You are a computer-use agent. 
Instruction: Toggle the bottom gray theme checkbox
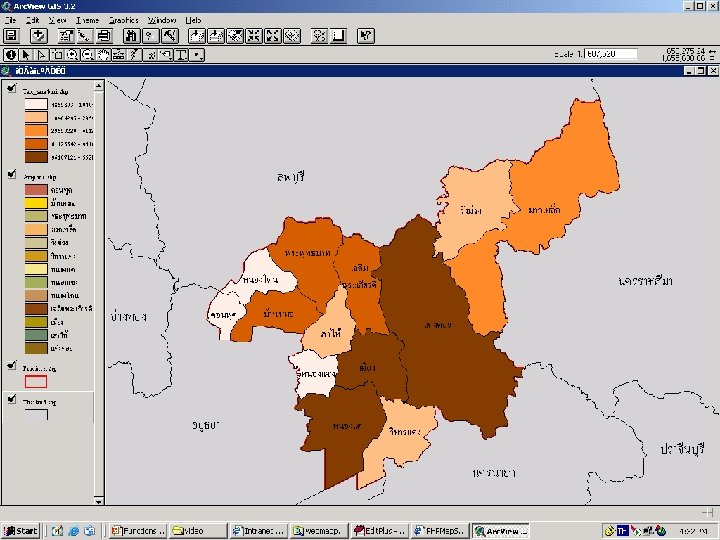[x=12, y=399]
